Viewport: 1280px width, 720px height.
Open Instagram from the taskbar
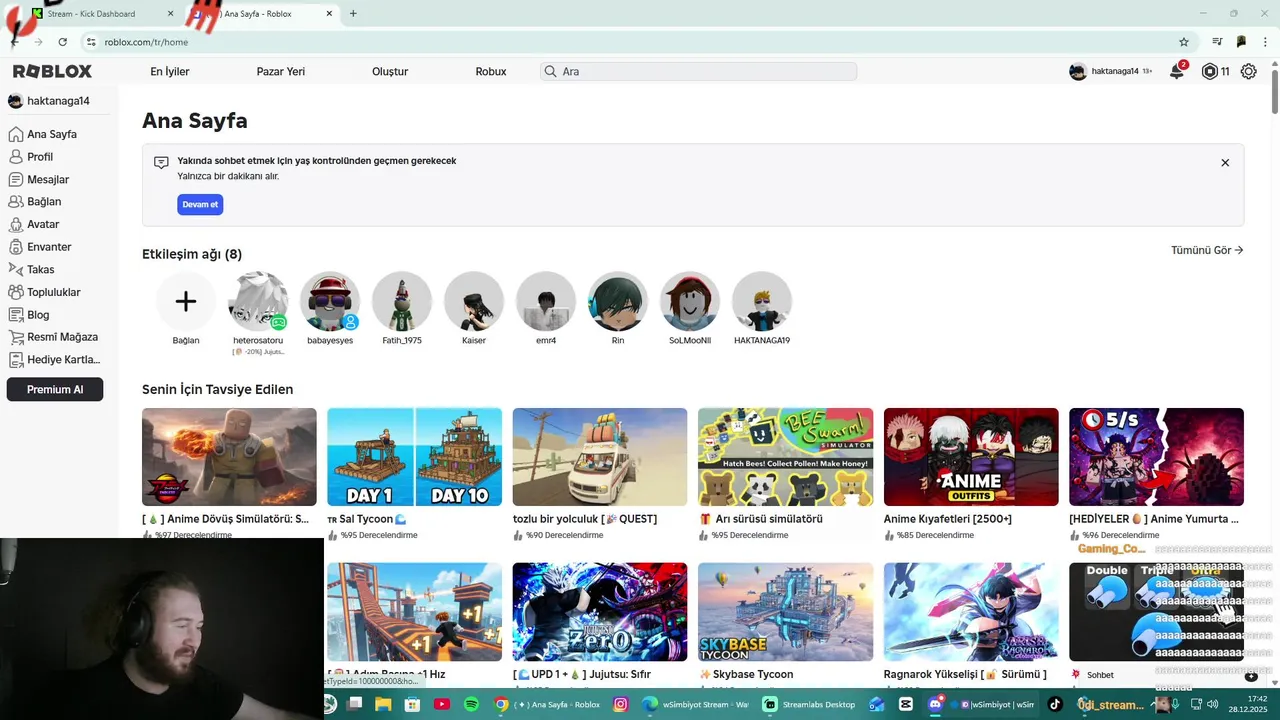(620, 704)
